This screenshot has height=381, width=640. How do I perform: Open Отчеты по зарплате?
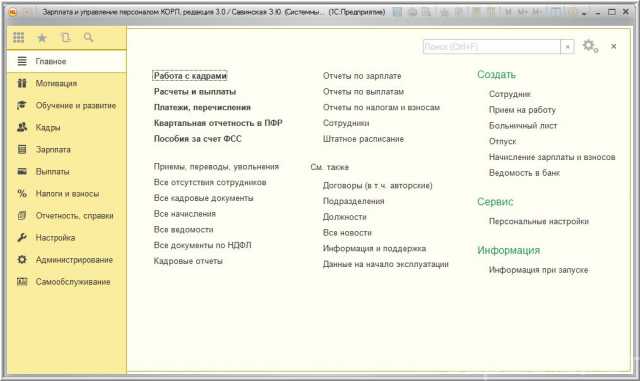(362, 76)
